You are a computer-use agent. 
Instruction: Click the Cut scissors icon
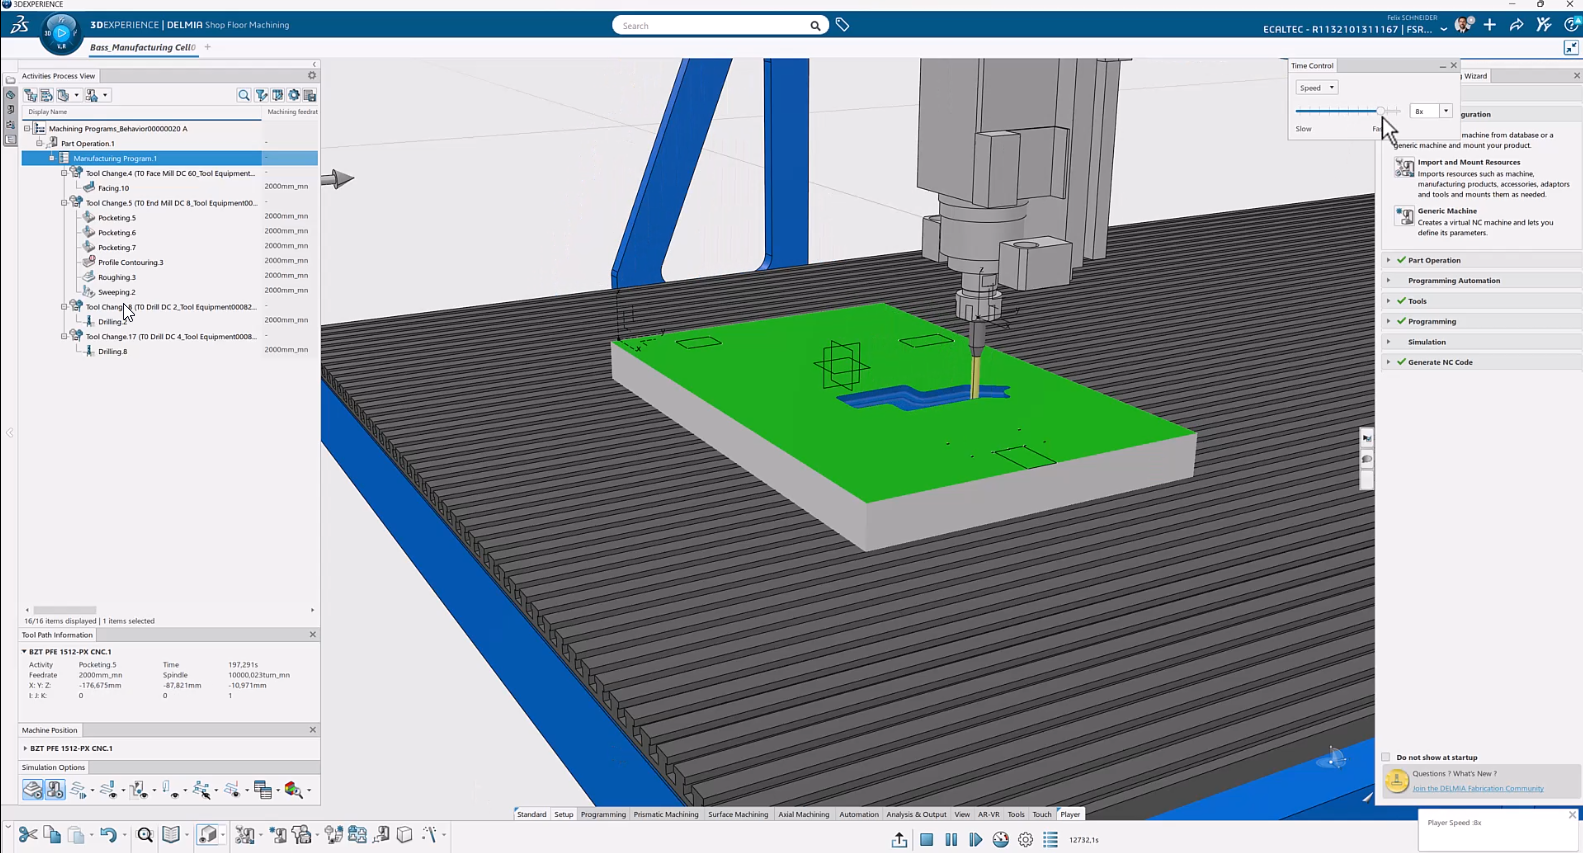point(27,835)
